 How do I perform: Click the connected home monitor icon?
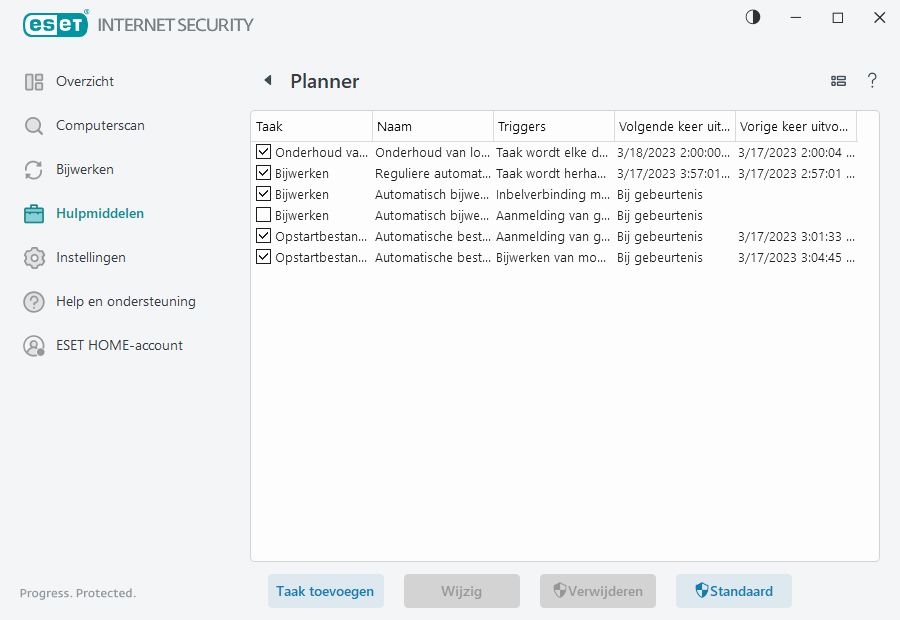[x=838, y=81]
